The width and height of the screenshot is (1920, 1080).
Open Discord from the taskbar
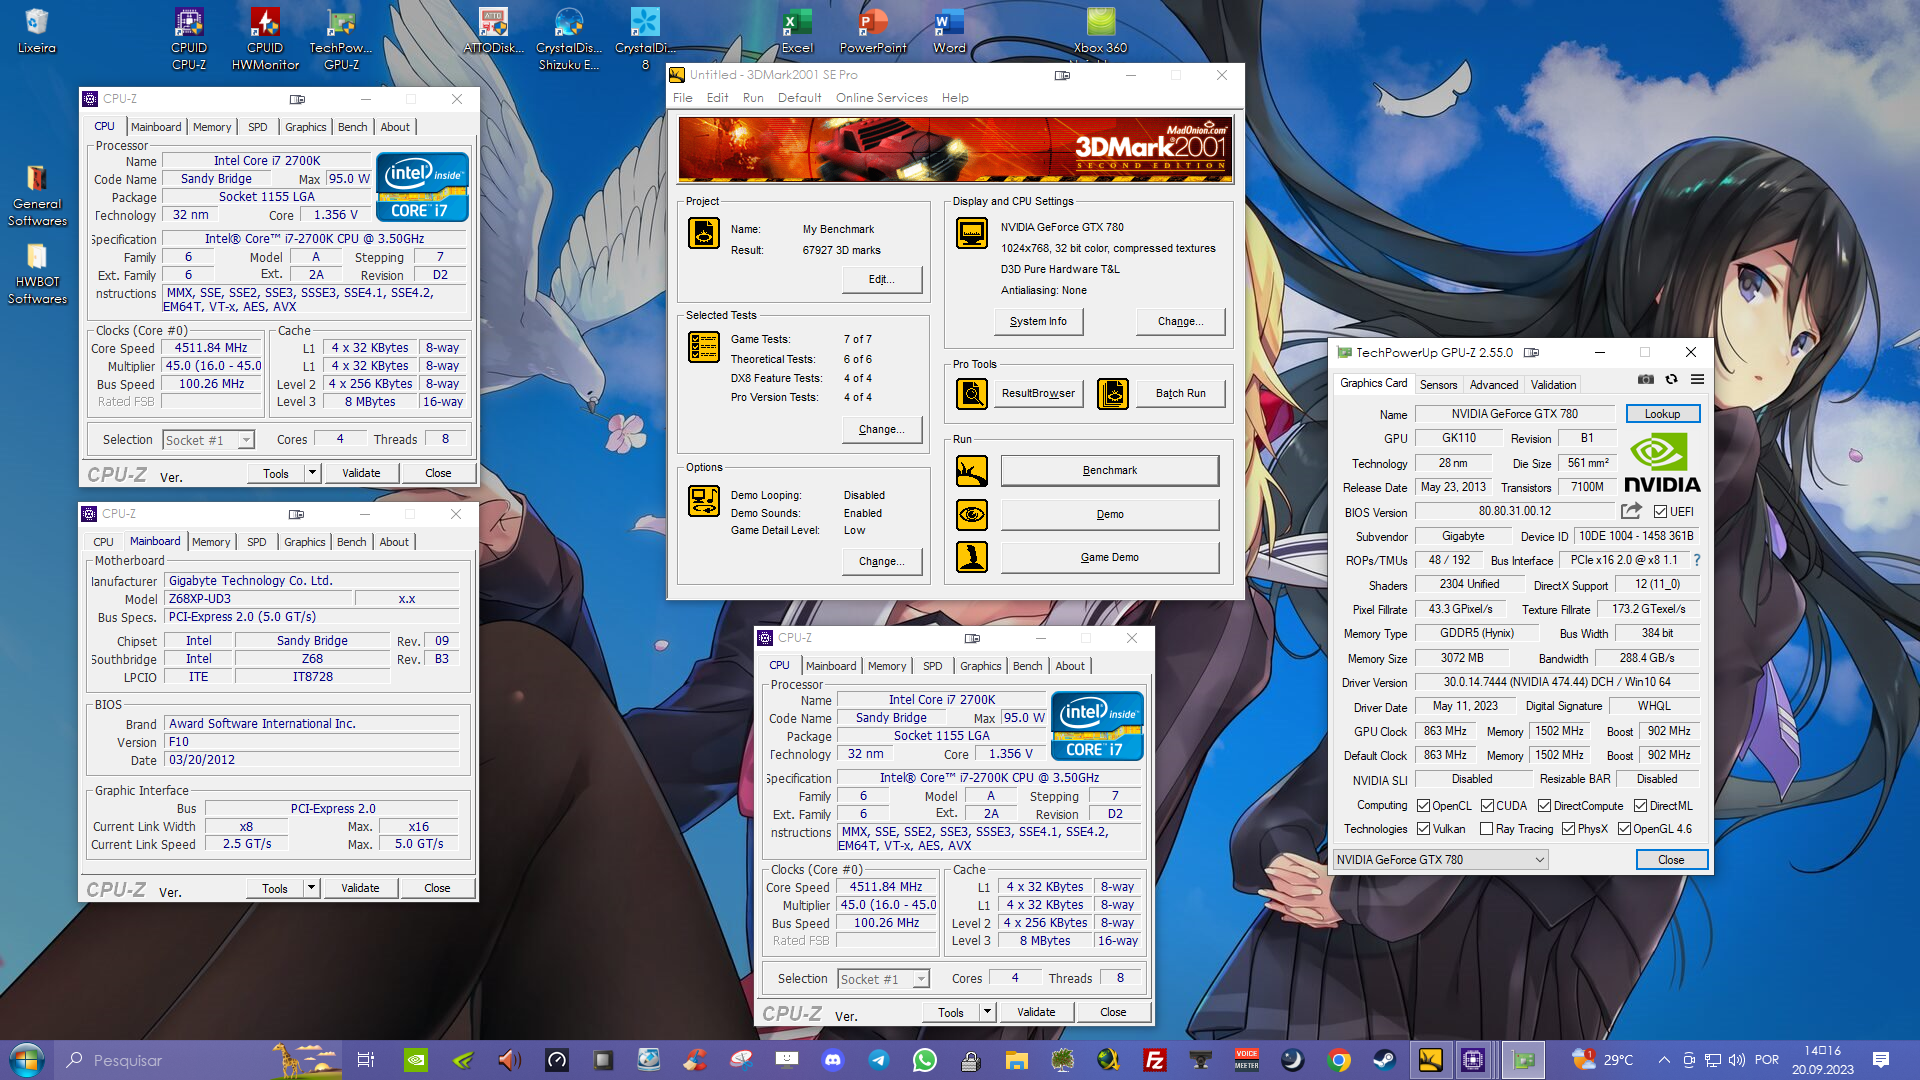click(x=833, y=1060)
